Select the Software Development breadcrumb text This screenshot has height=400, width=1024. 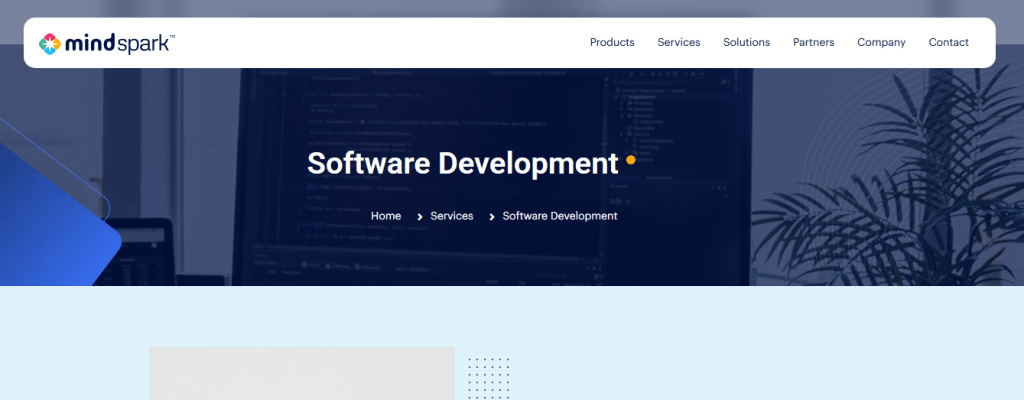(x=560, y=216)
